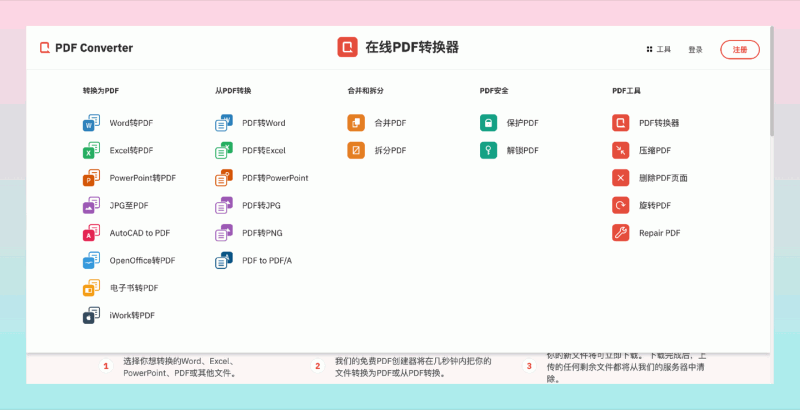Click the PDF转PowerPoint icon
The image size is (800, 410).
pos(224,178)
